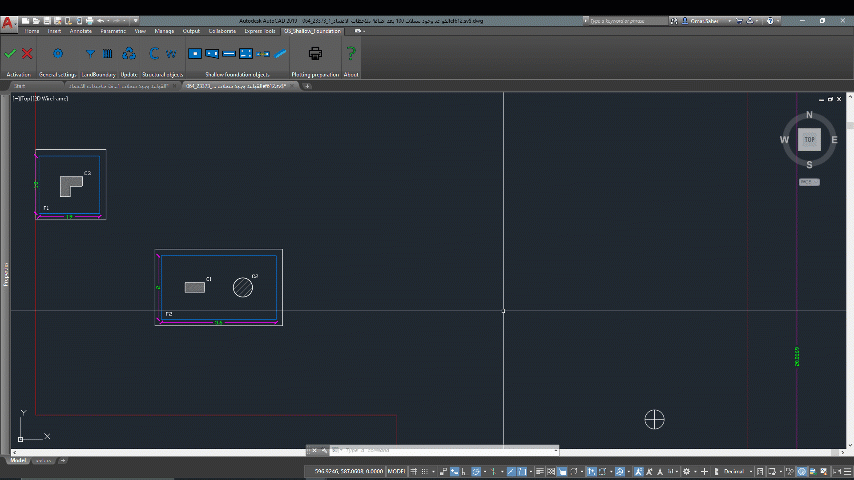Click the W-shaped Structural objects icon
Viewport: 854px width, 480px height.
[x=172, y=53]
